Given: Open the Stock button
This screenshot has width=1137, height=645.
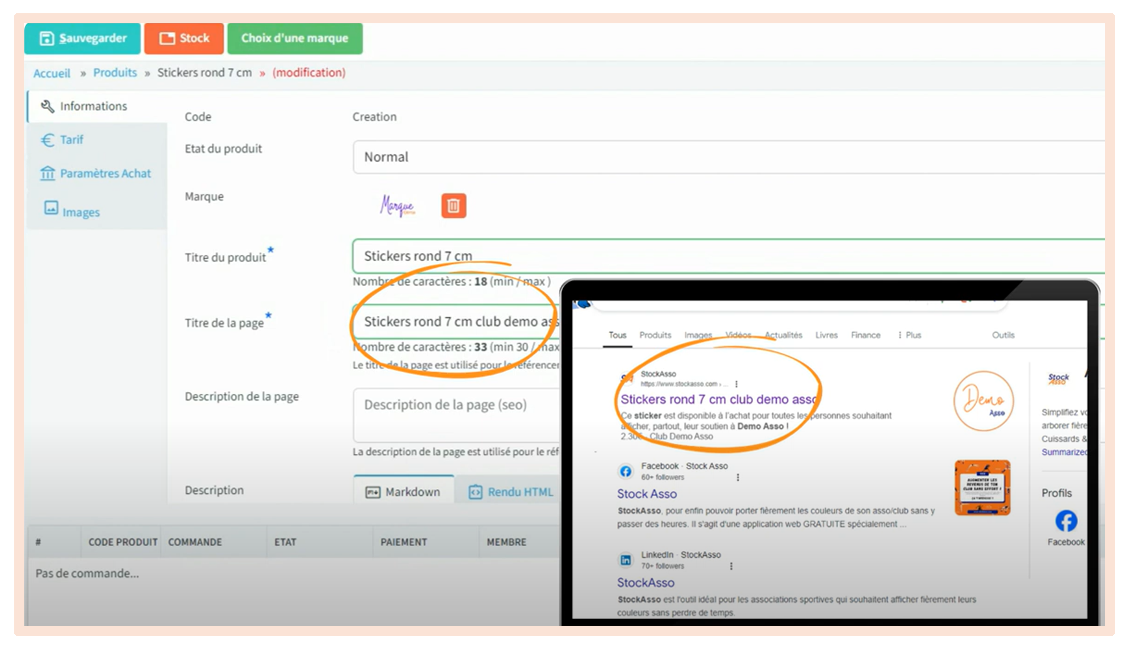Looking at the screenshot, I should (184, 39).
